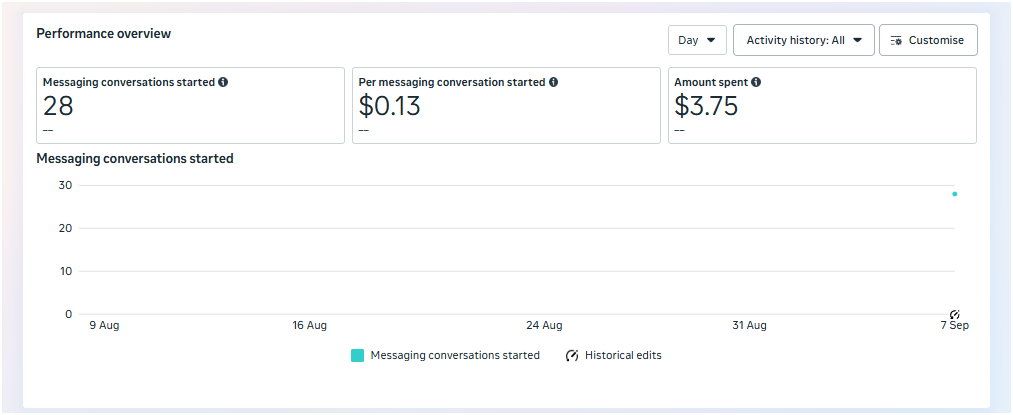Open the Customise columns button
1013x415 pixels.
927,40
